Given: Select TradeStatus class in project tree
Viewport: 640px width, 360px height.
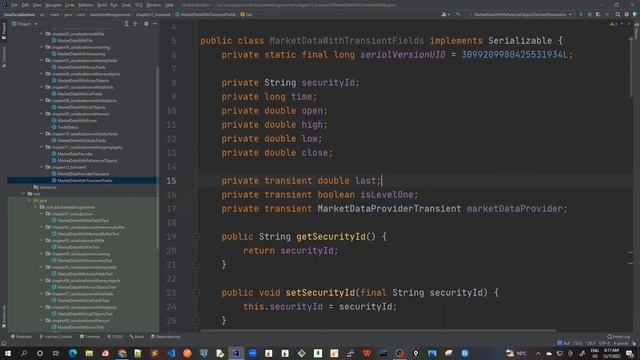Looking at the screenshot, I should point(65,127).
